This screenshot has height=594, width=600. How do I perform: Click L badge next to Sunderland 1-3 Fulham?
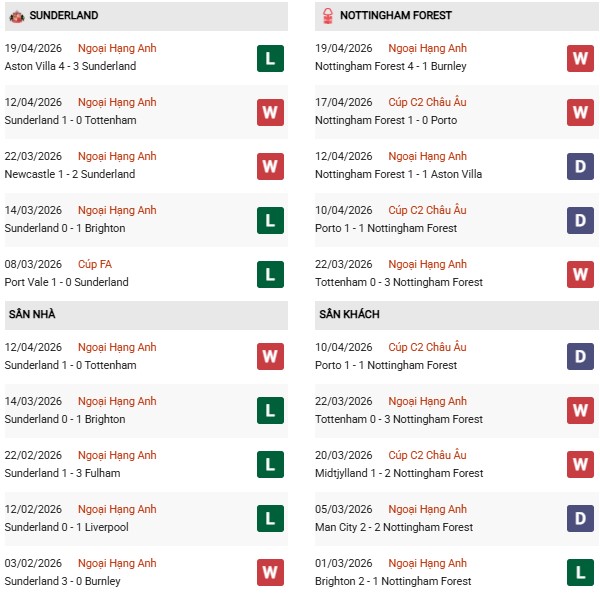270,465
